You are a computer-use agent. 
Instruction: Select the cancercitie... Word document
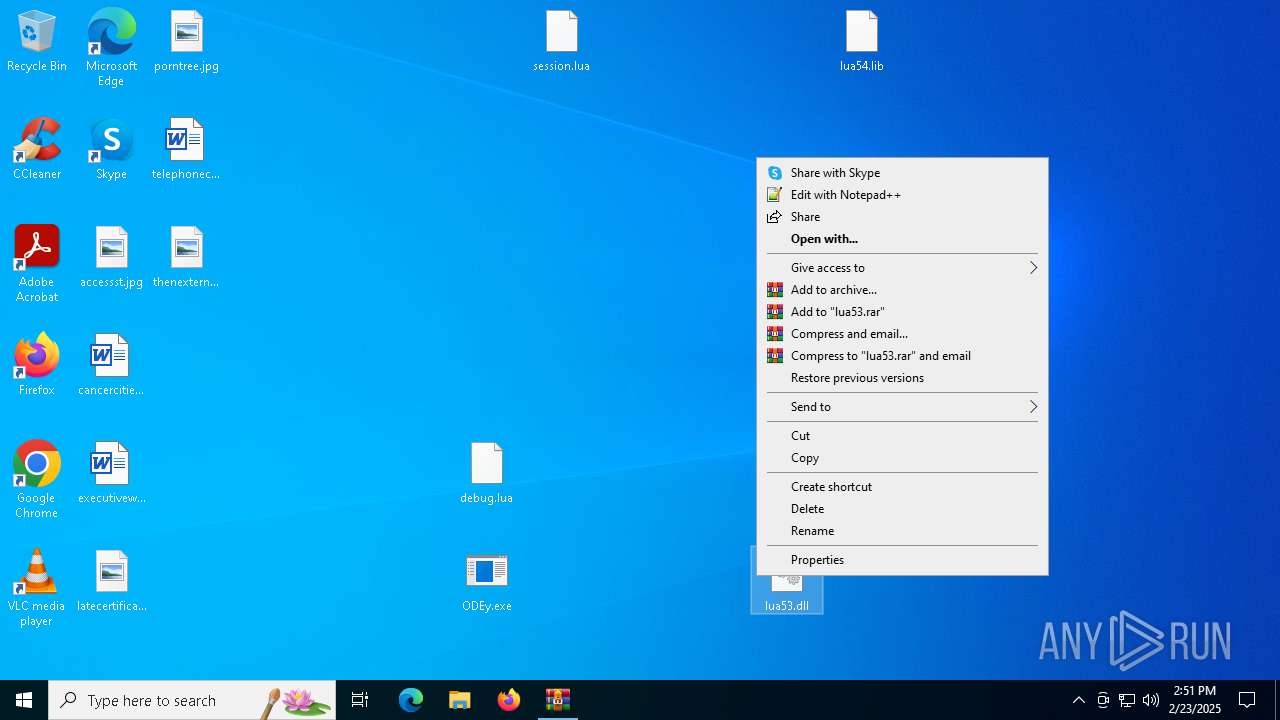[x=111, y=366]
